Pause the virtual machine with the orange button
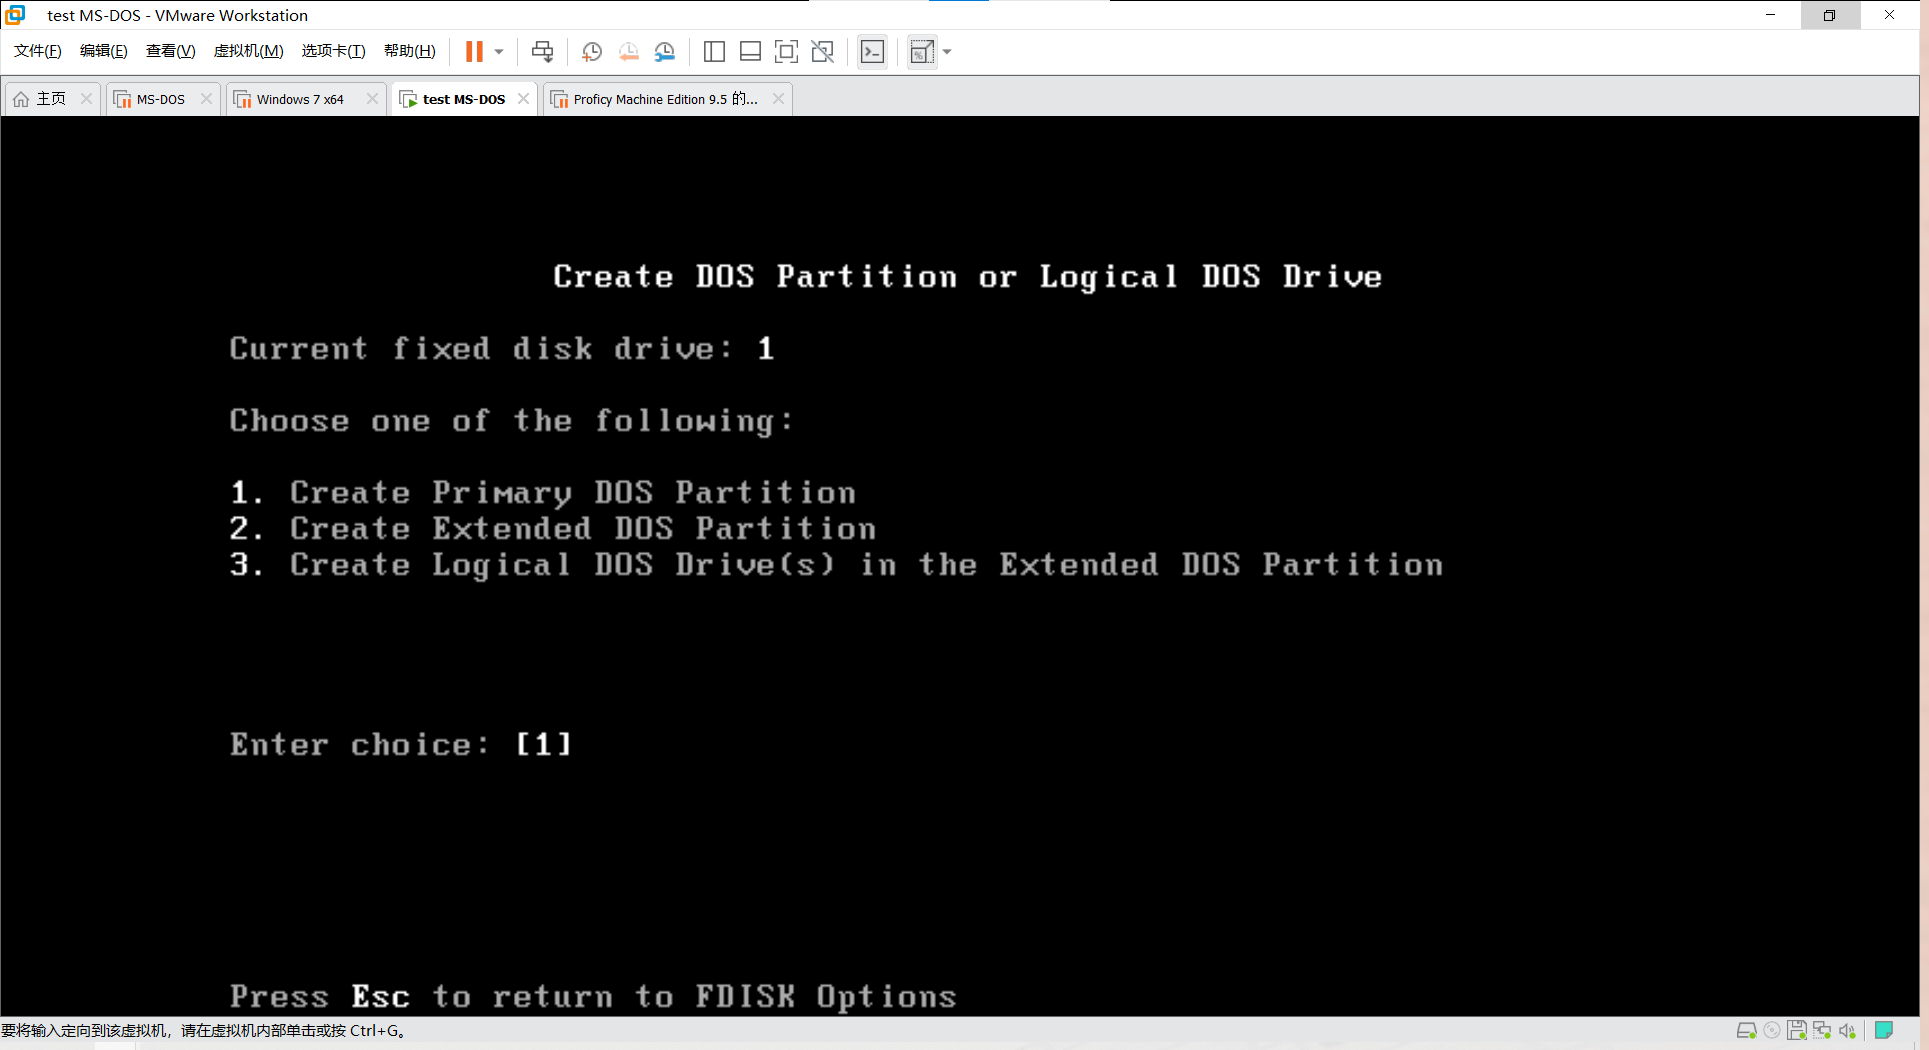 point(474,52)
